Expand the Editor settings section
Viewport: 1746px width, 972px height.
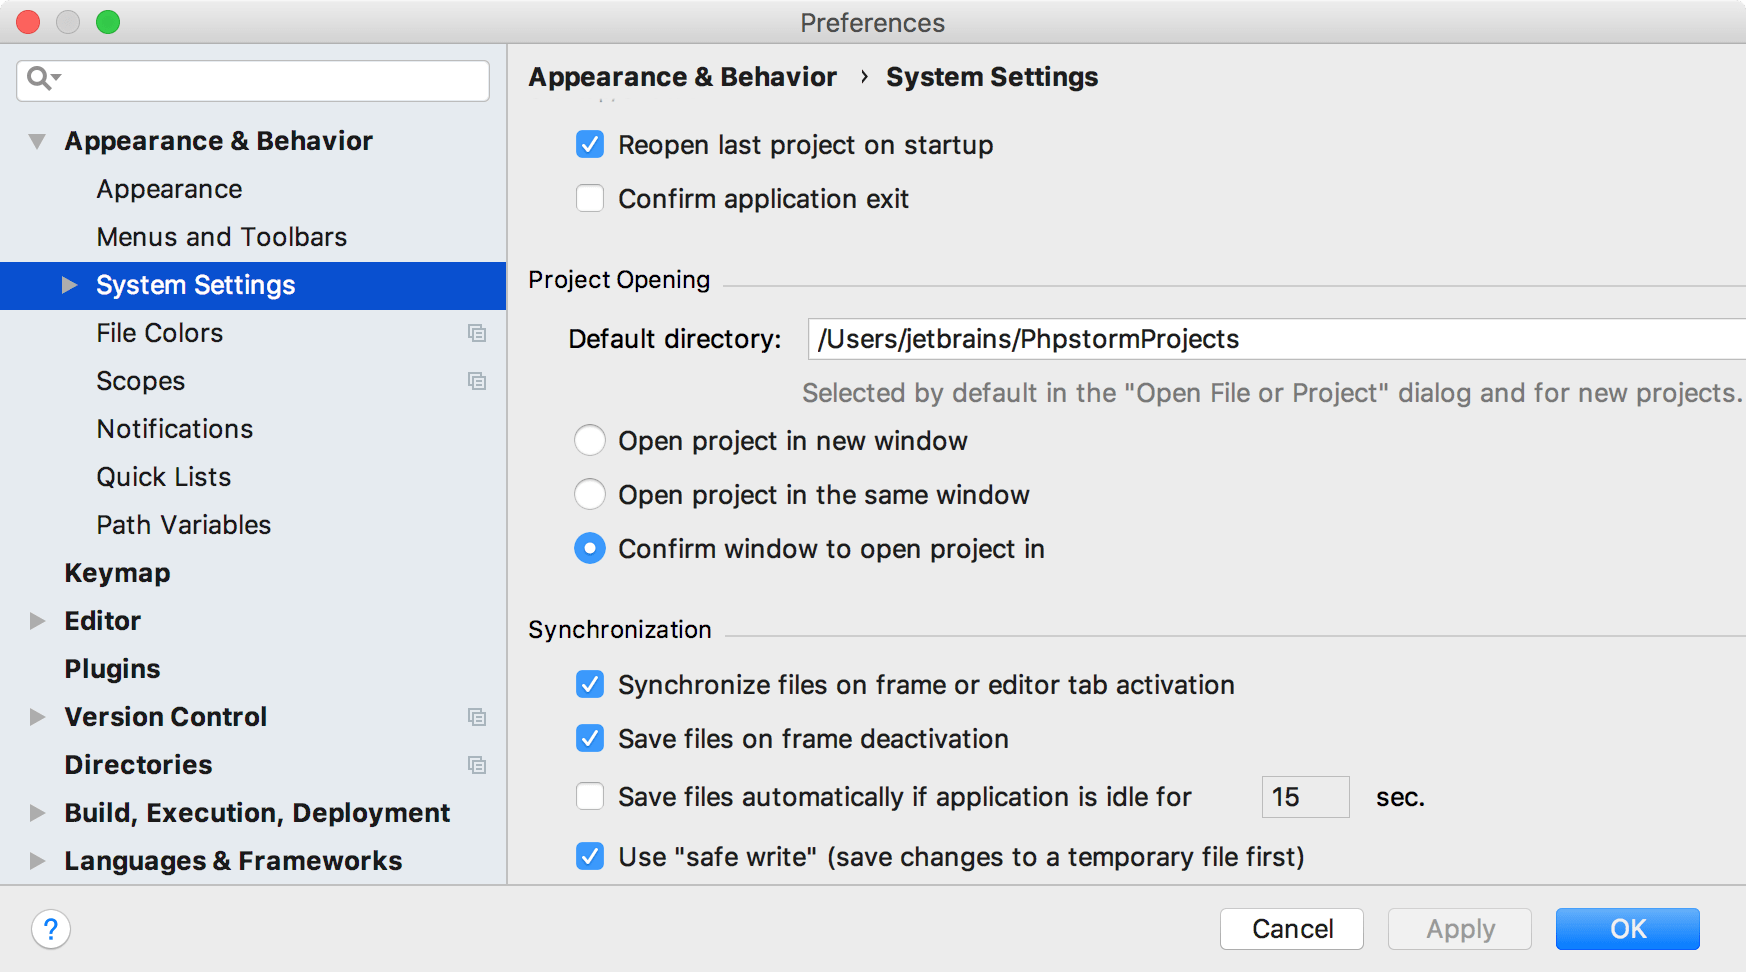click(36, 620)
